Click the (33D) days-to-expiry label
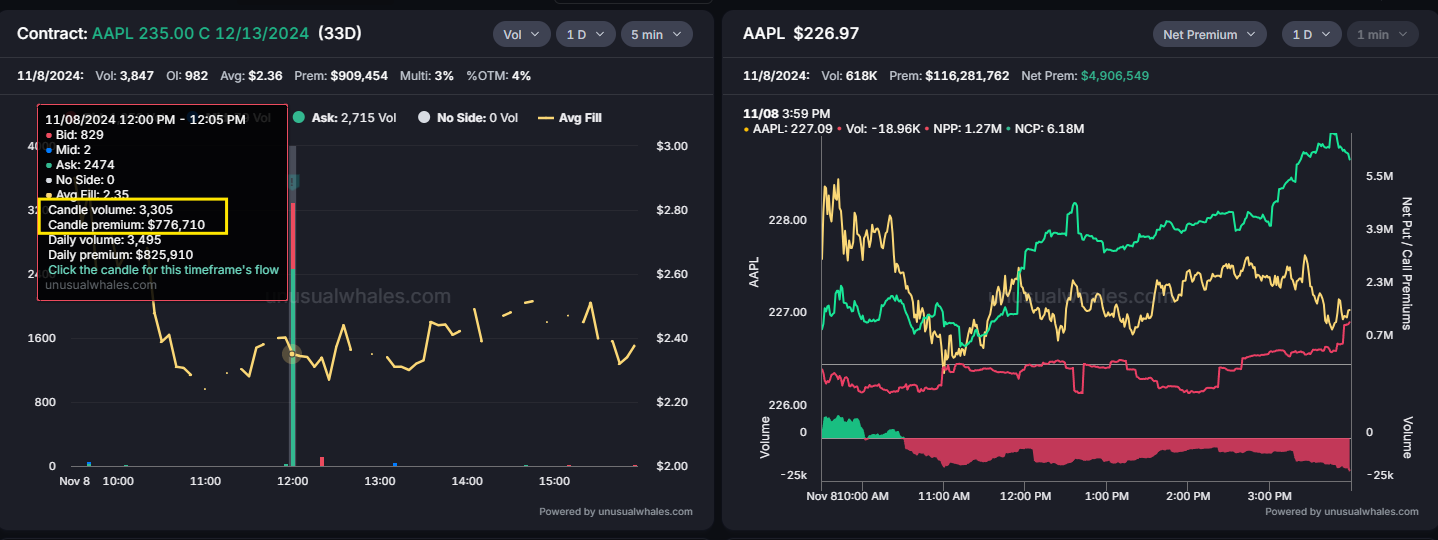The height and width of the screenshot is (540, 1438). (x=340, y=34)
